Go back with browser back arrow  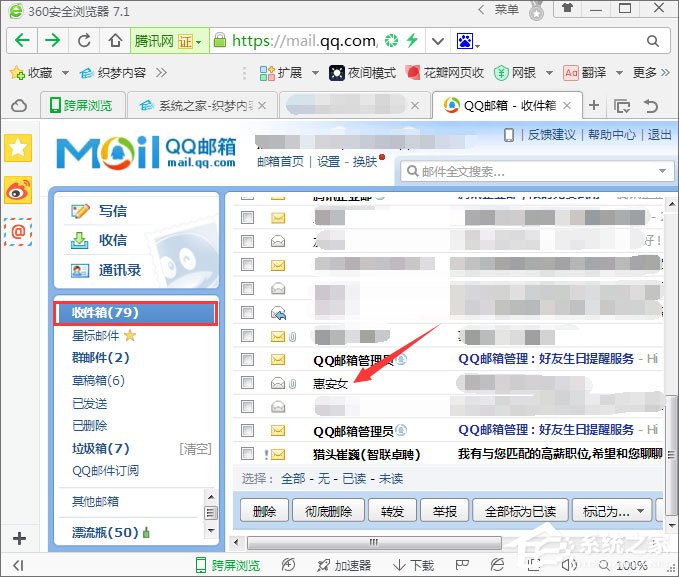[22, 41]
